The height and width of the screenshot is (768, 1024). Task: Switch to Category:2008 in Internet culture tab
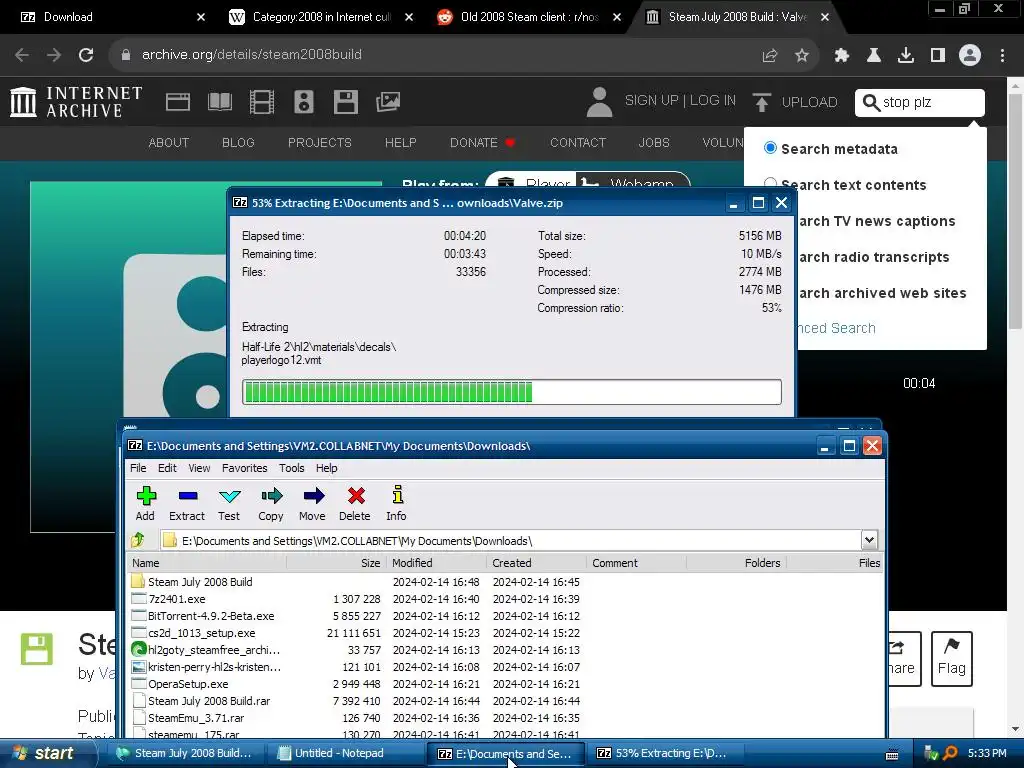320,17
